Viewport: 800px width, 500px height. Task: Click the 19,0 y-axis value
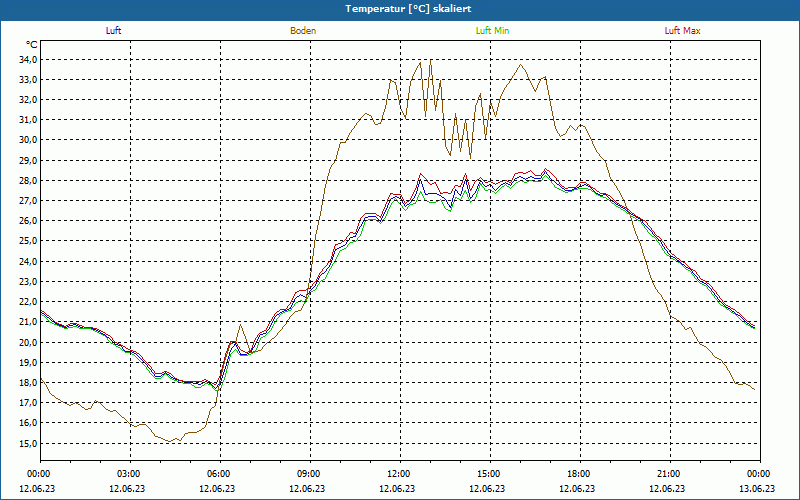28,363
